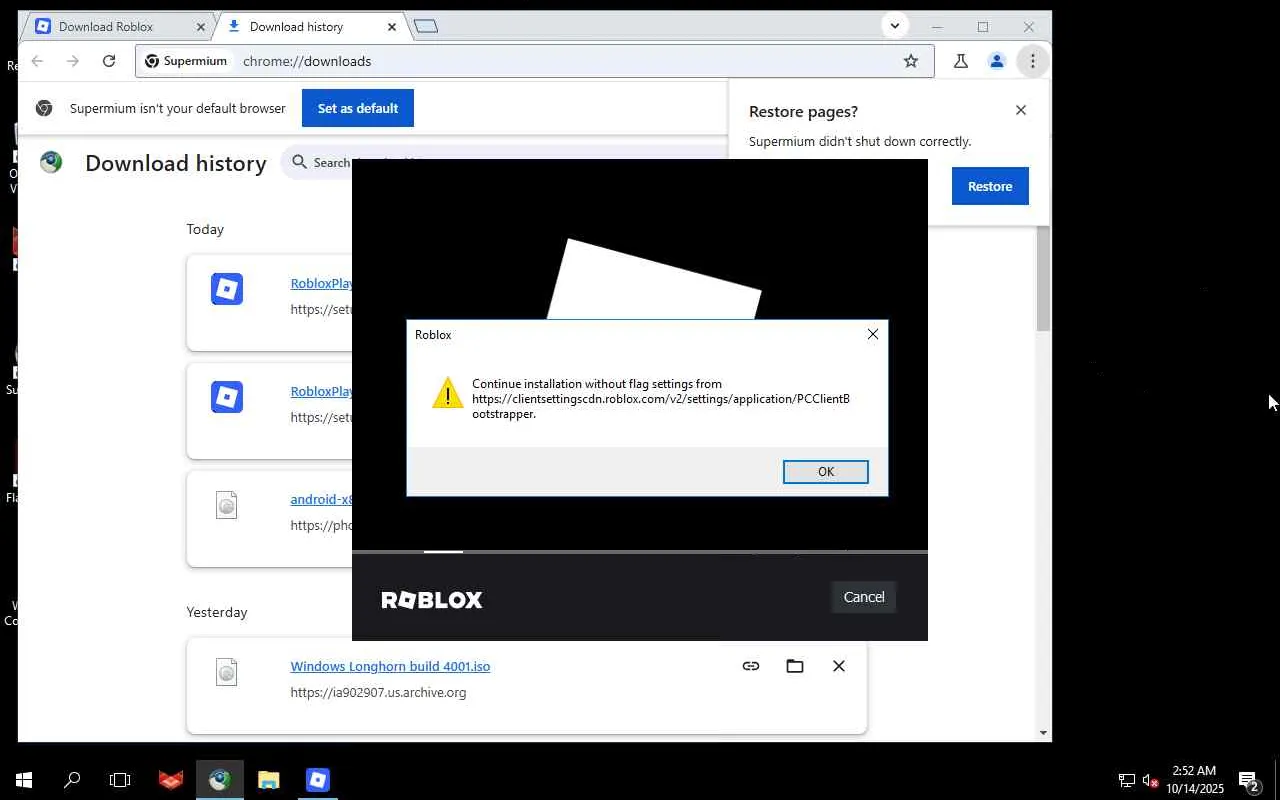
Task: Click the second RobloxPlayer file icon
Action: coord(227,397)
